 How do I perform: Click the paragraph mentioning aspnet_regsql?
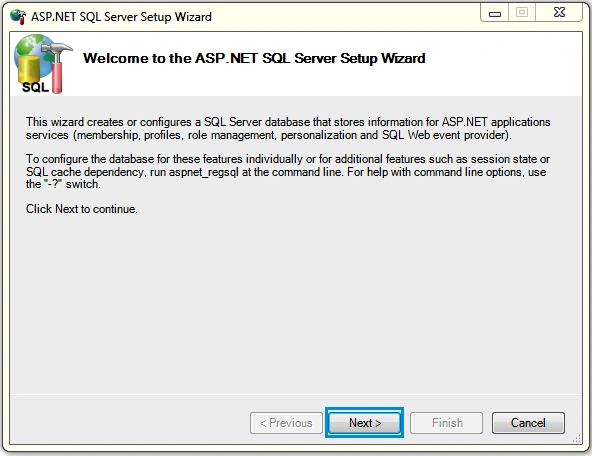pyautogui.click(x=288, y=171)
